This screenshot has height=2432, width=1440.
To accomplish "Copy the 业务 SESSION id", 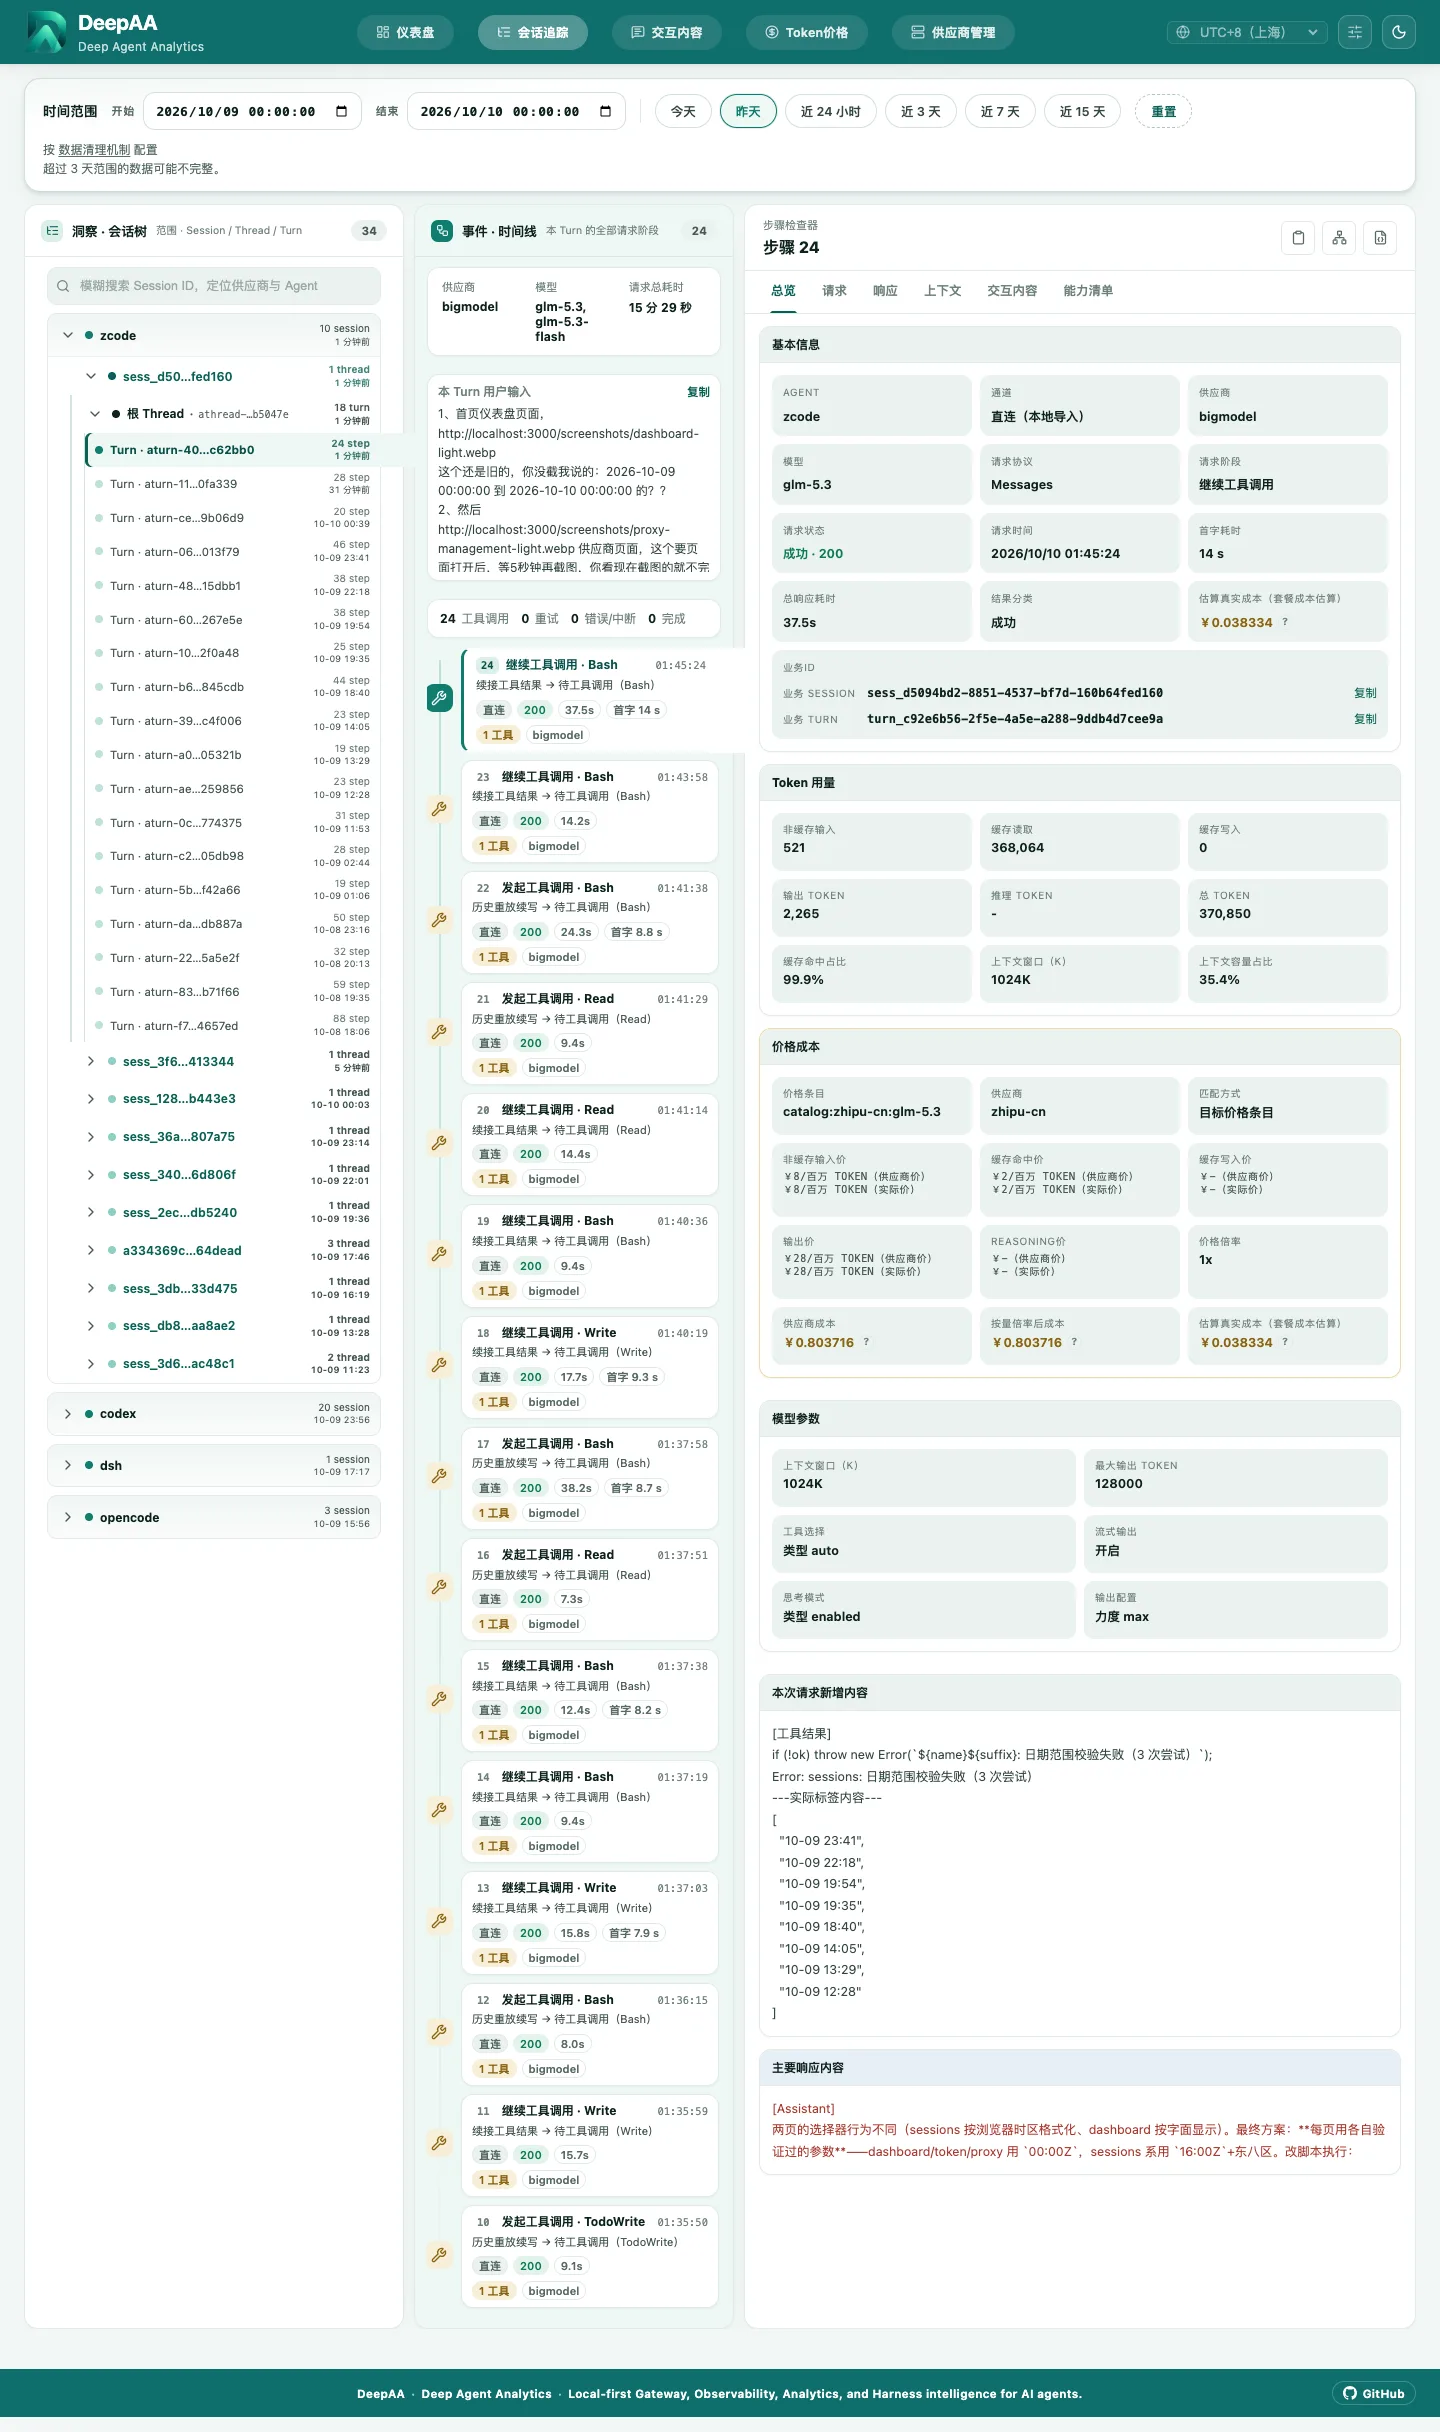I will [x=1365, y=693].
